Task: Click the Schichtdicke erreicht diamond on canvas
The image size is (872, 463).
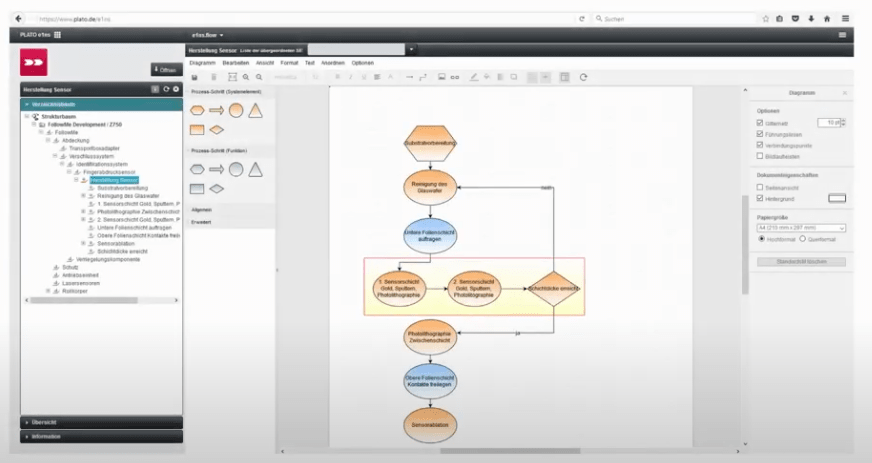Action: pos(553,288)
